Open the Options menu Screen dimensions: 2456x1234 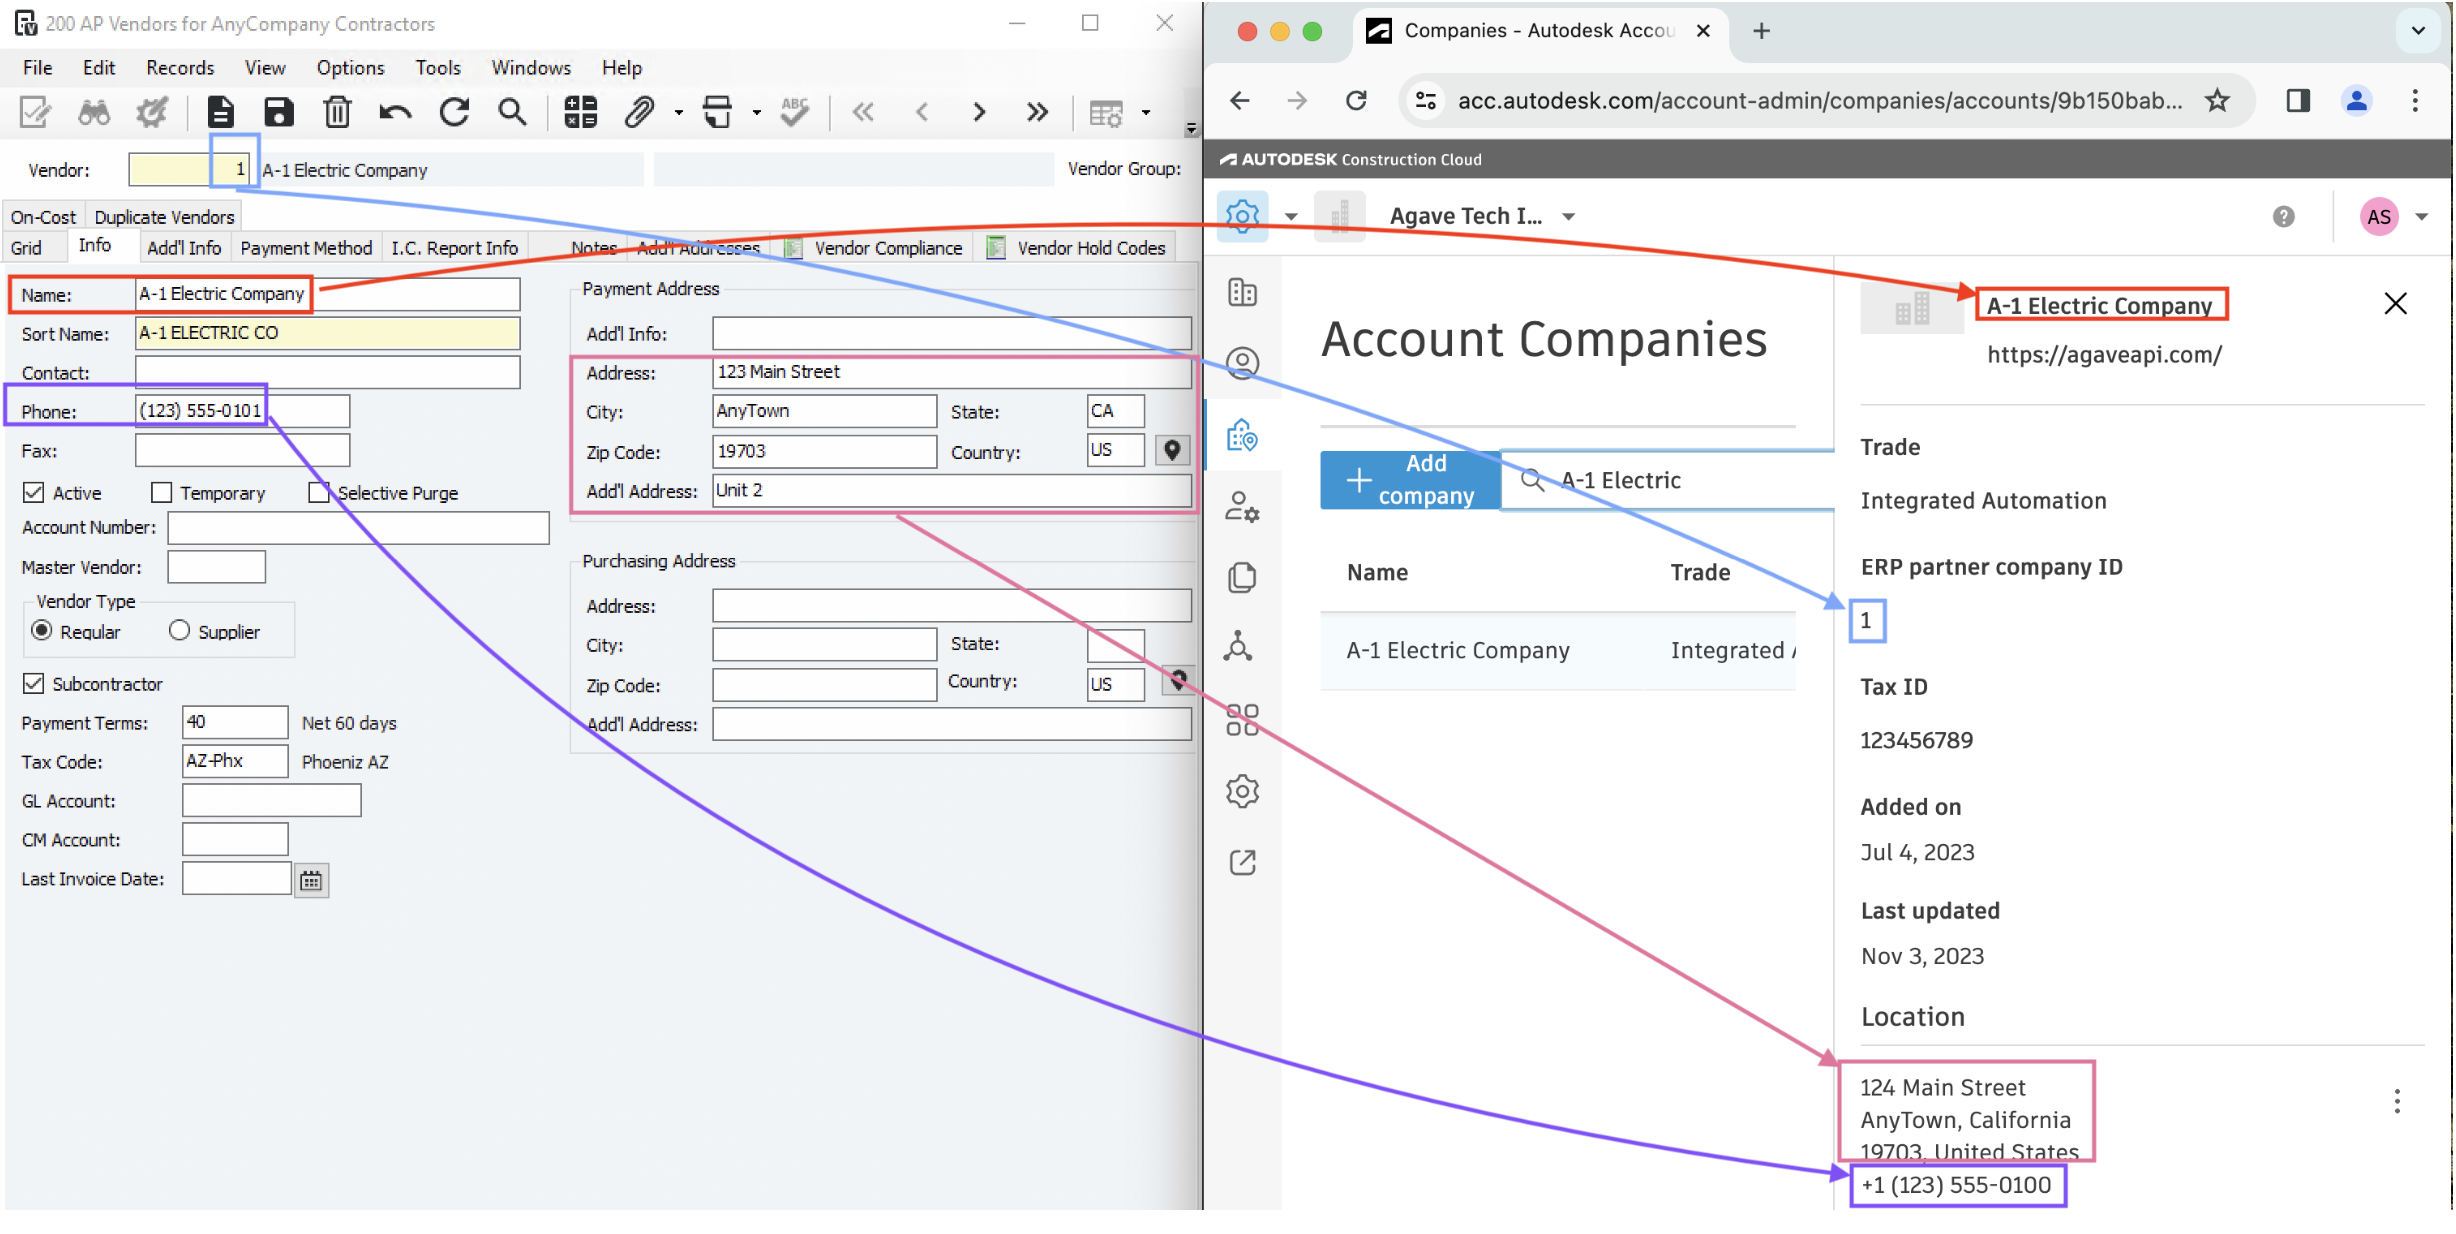pyautogui.click(x=350, y=68)
